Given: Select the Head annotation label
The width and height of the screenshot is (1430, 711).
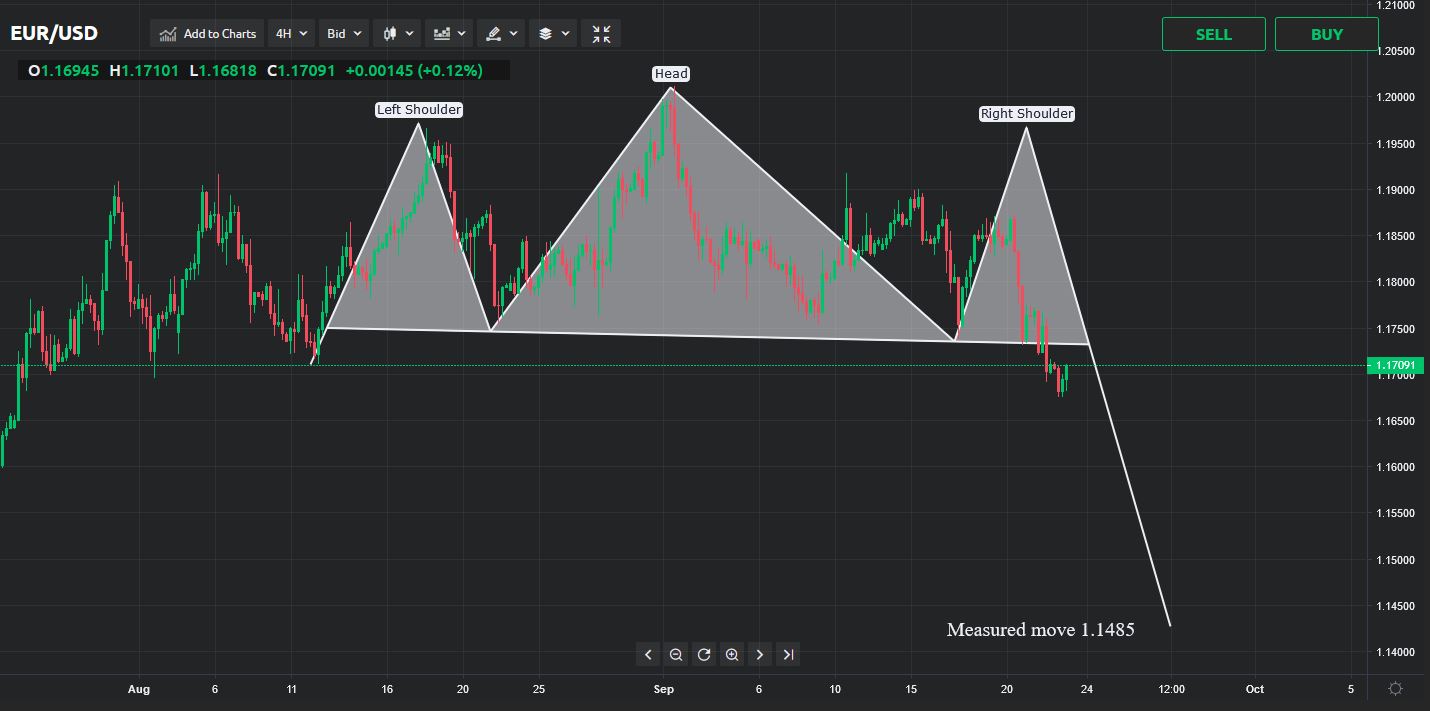Looking at the screenshot, I should tap(671, 73).
